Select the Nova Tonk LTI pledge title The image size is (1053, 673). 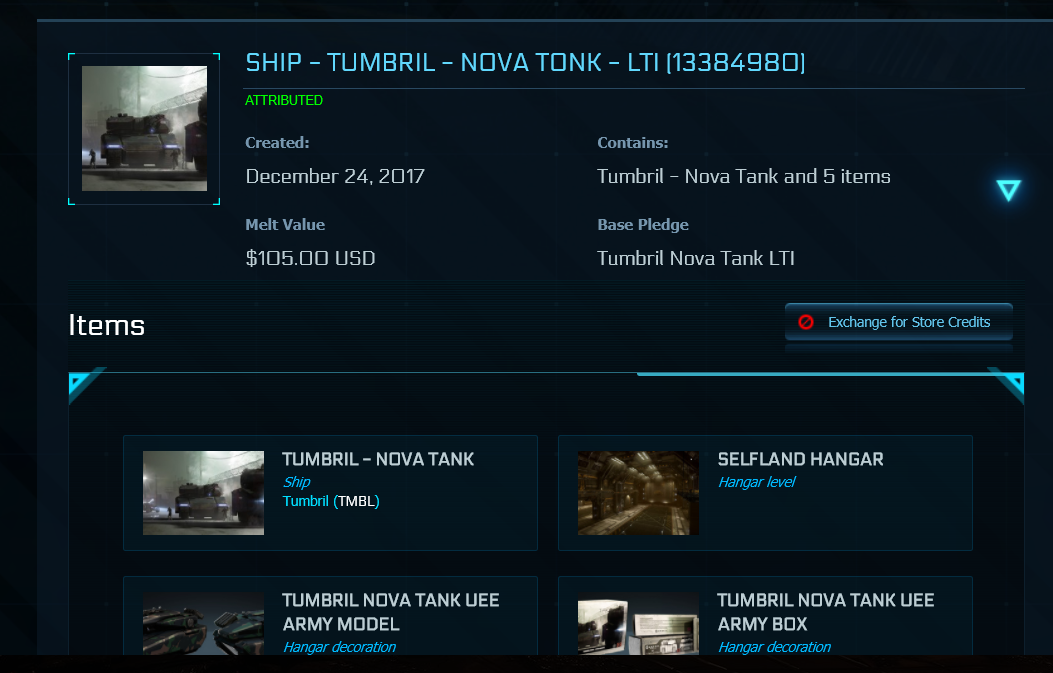[525, 63]
